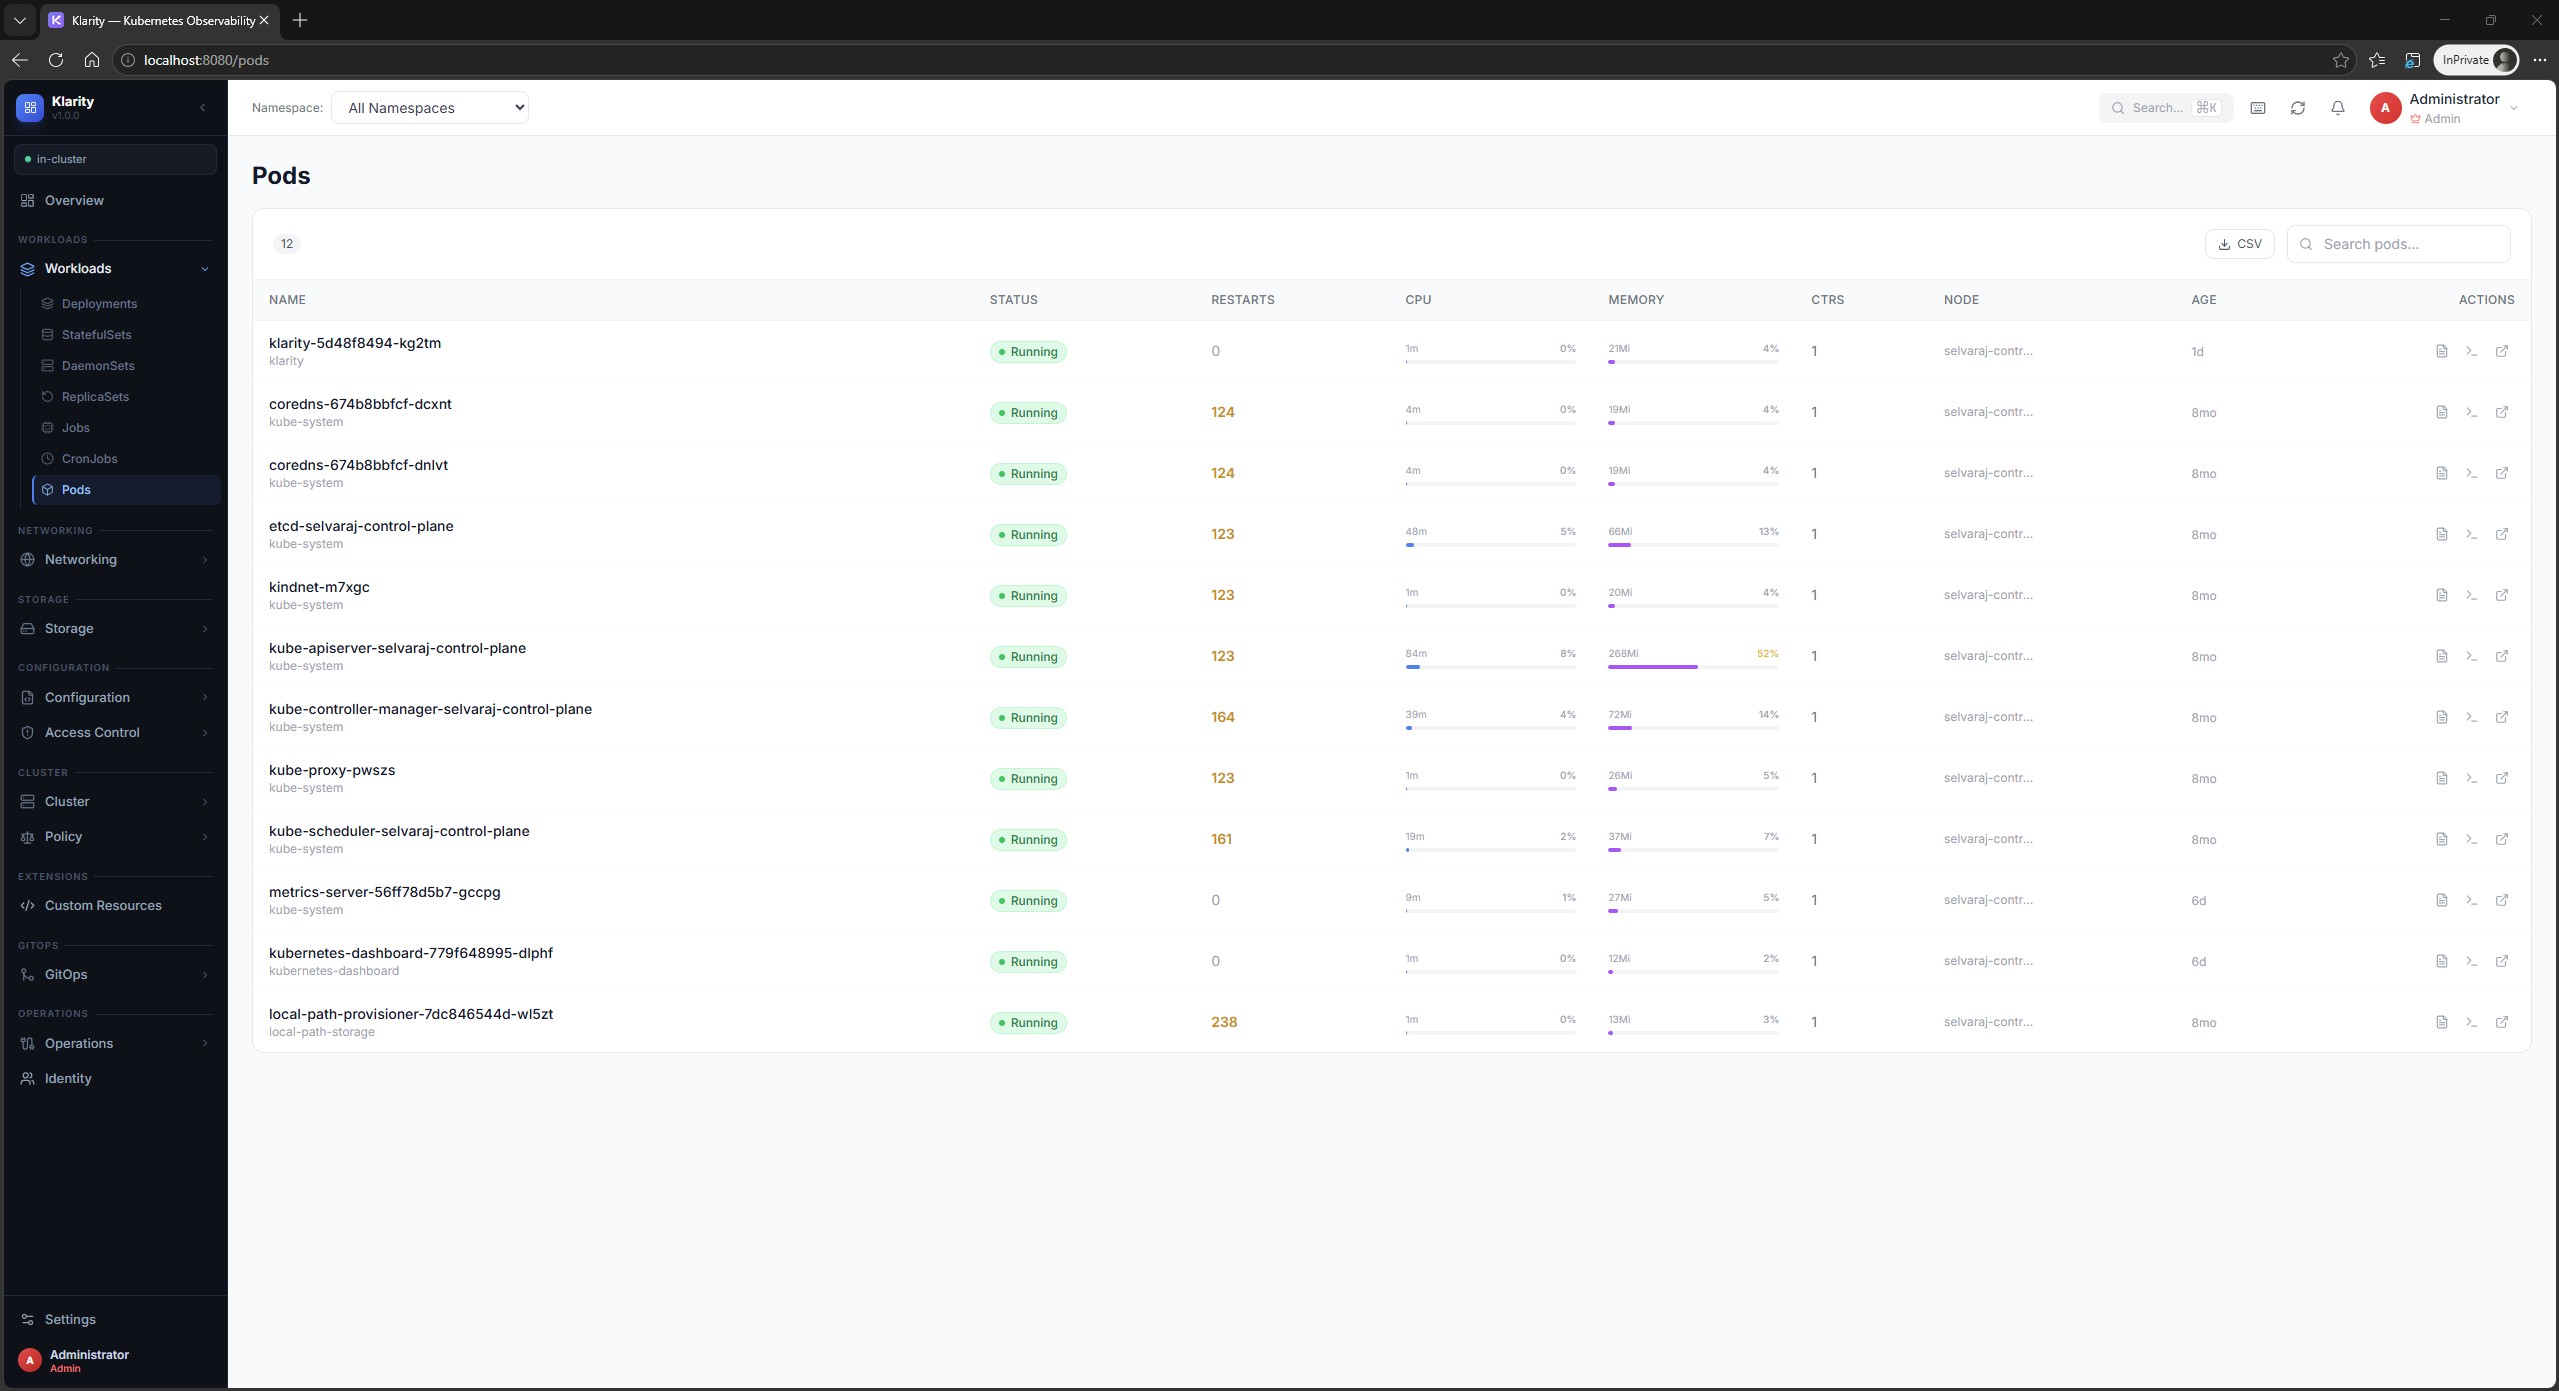Click browser home button

coord(92,60)
